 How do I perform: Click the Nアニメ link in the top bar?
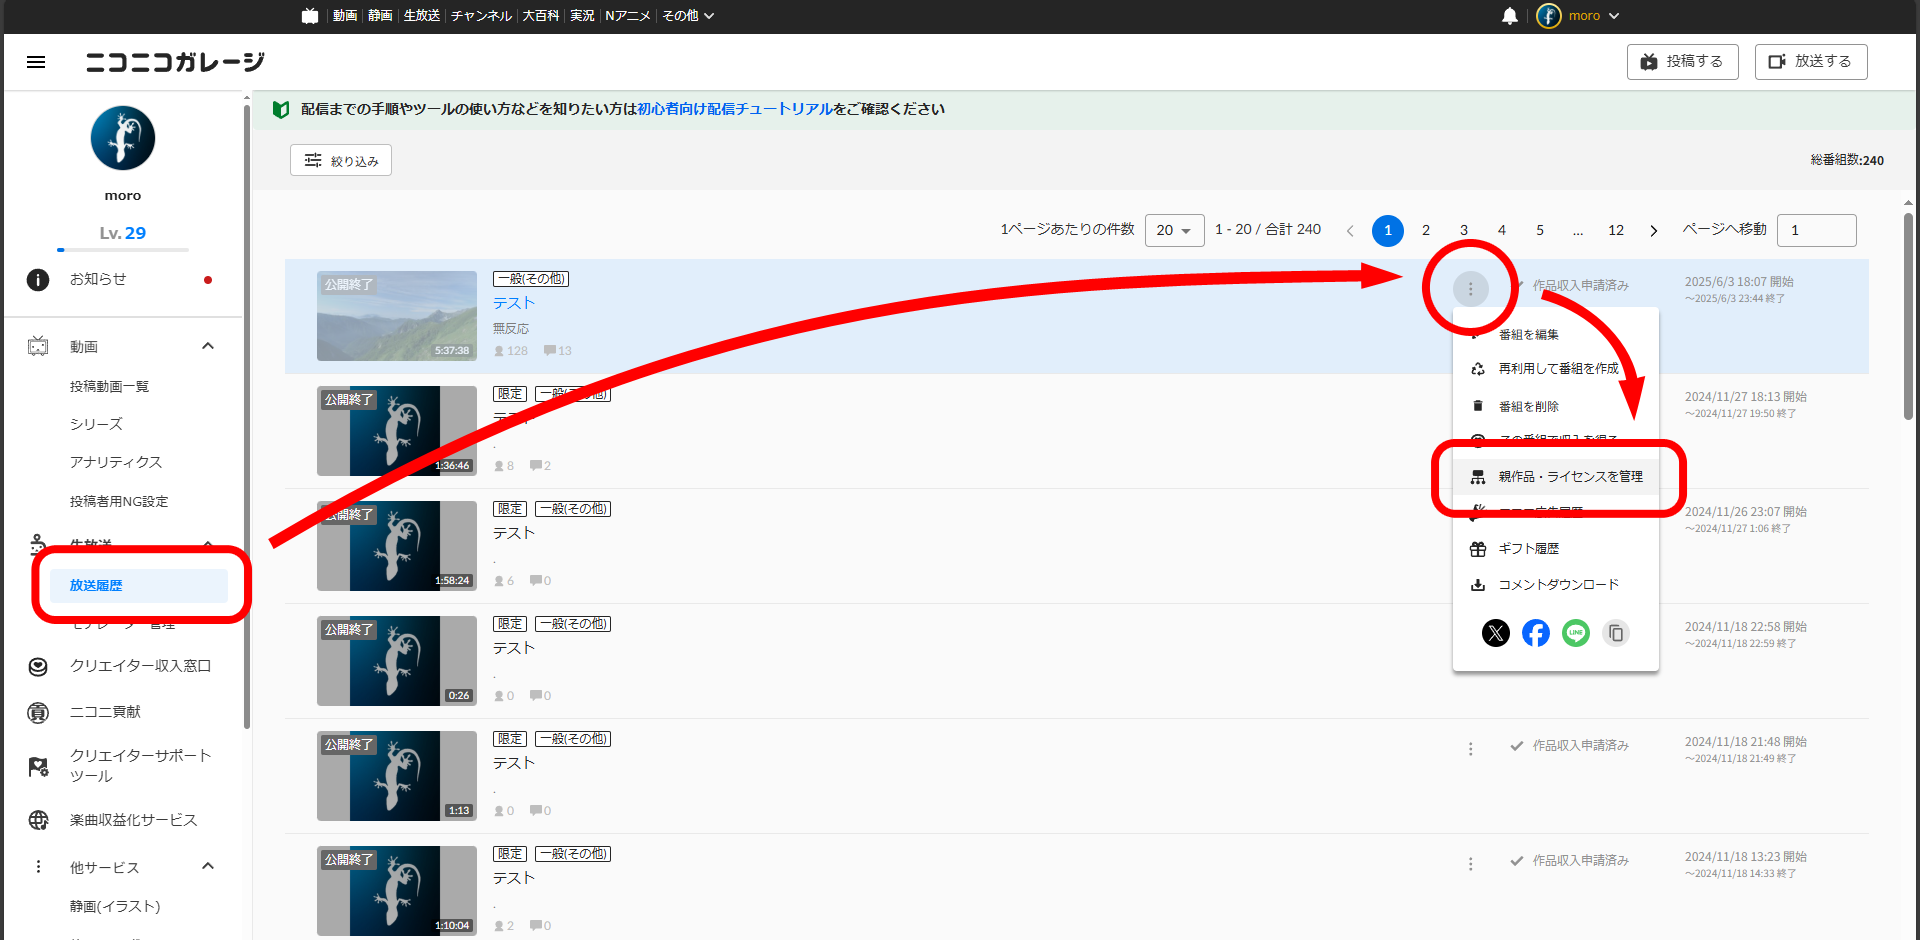(628, 16)
